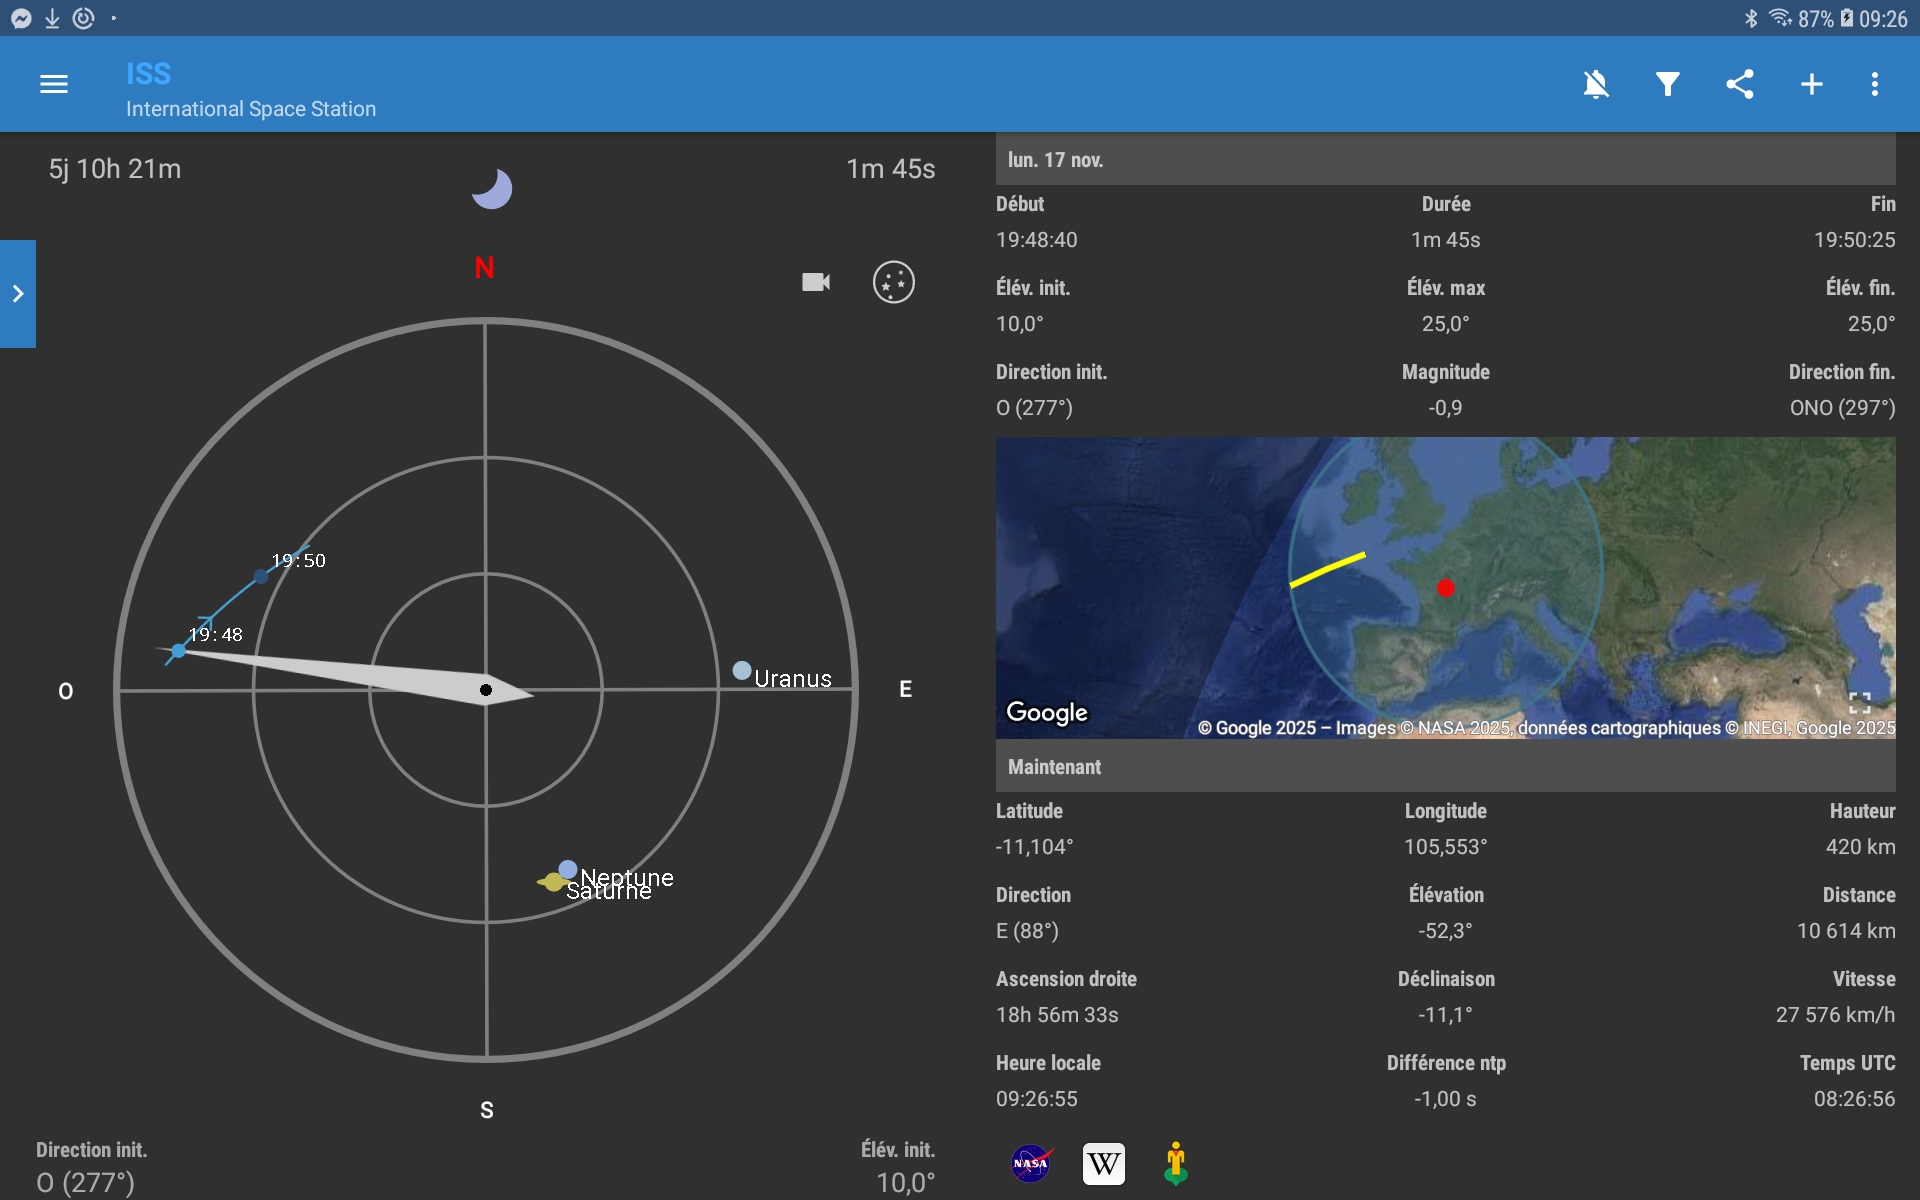The image size is (1920, 1200).
Task: Select the 19:50 pass end marker
Action: [262, 576]
